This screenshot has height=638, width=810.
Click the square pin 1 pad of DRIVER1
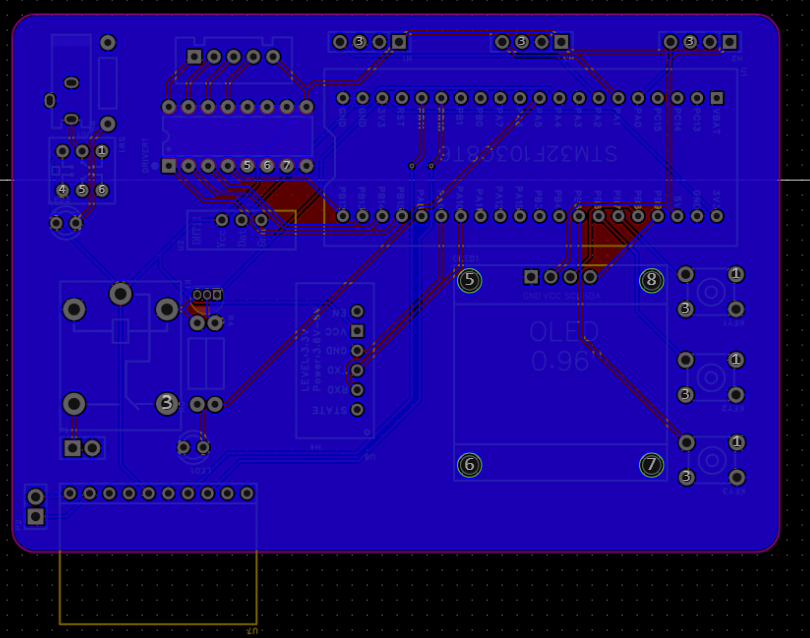(169, 166)
